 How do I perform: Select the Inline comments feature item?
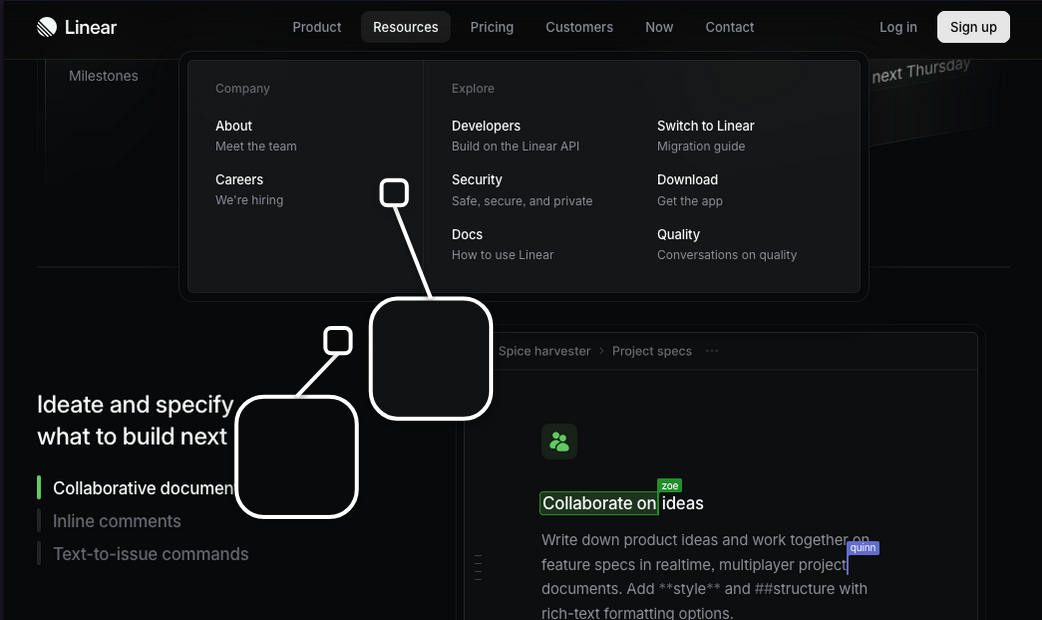117,521
